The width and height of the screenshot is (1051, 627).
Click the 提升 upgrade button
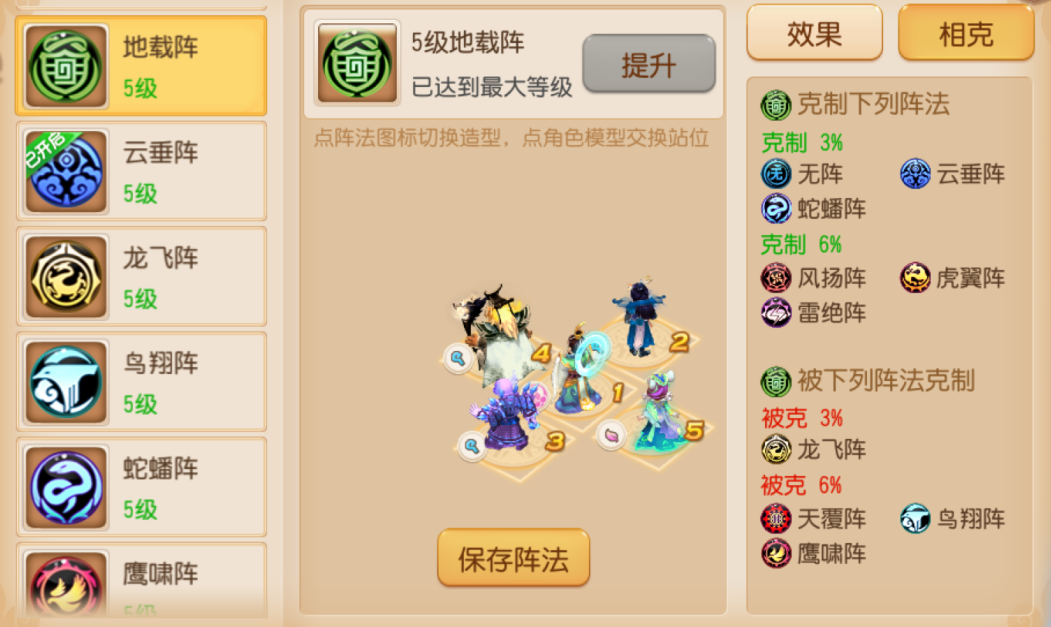click(649, 64)
